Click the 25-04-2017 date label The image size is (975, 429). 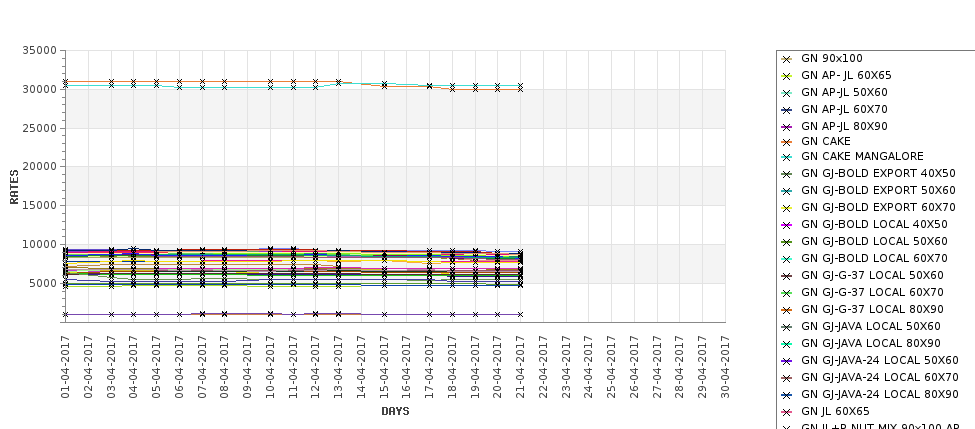pyautogui.click(x=611, y=367)
